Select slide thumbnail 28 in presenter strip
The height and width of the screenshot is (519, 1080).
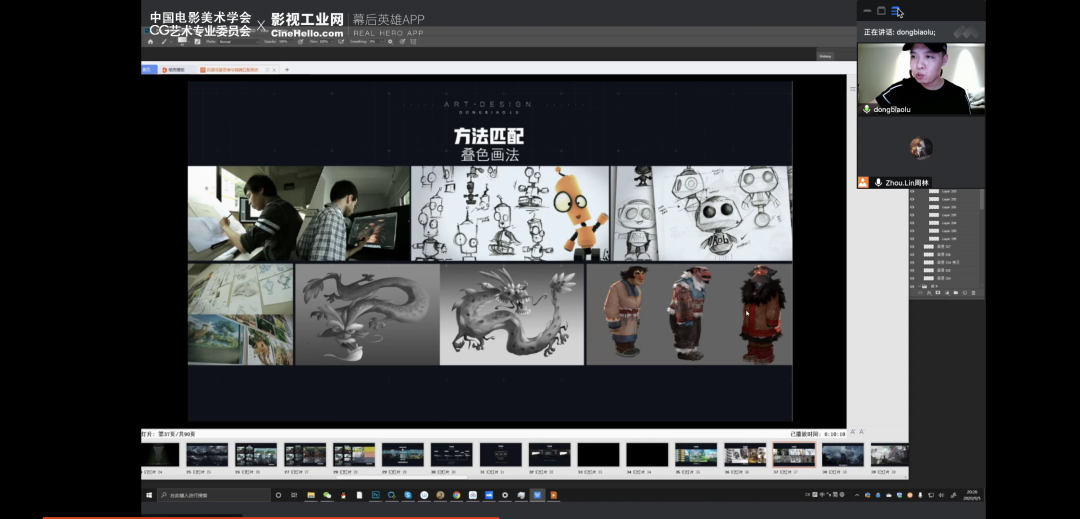tap(354, 456)
